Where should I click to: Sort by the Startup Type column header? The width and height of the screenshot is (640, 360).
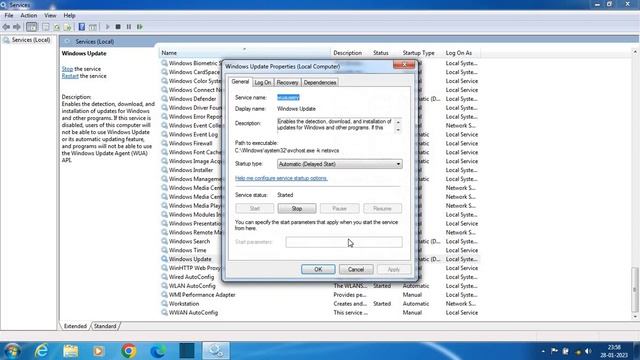tap(421, 53)
